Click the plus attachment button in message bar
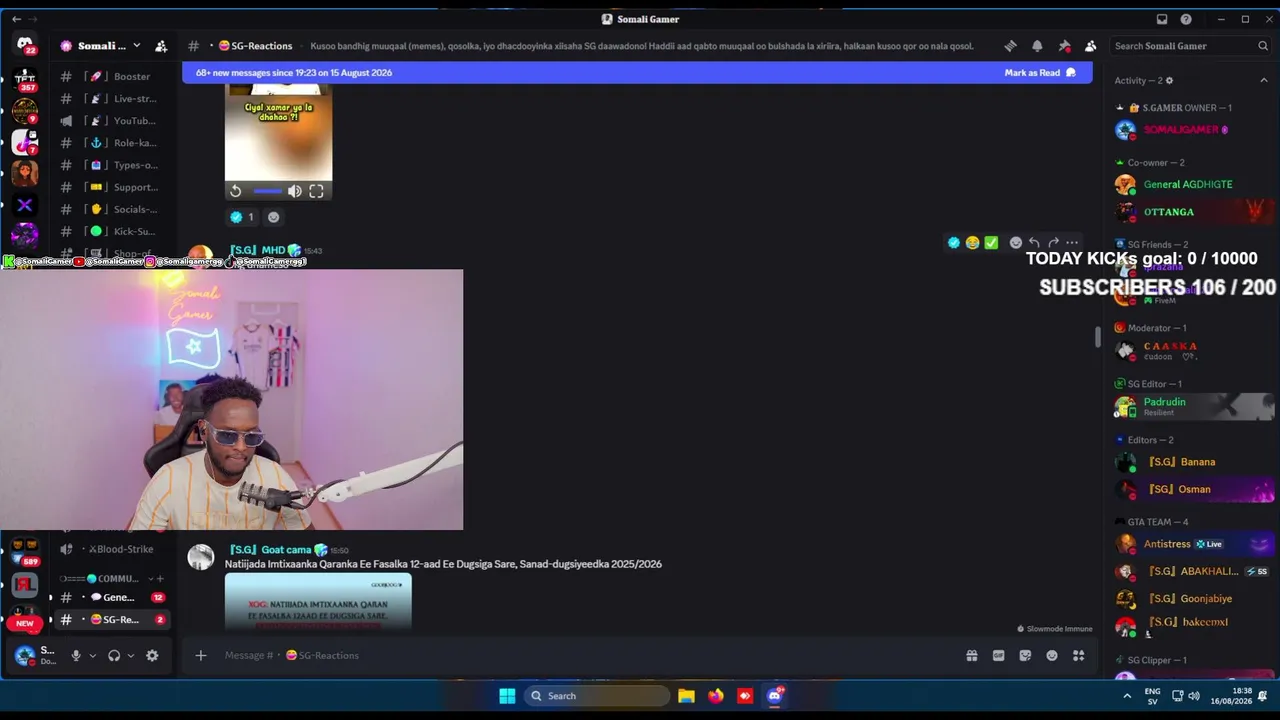 [x=201, y=655]
